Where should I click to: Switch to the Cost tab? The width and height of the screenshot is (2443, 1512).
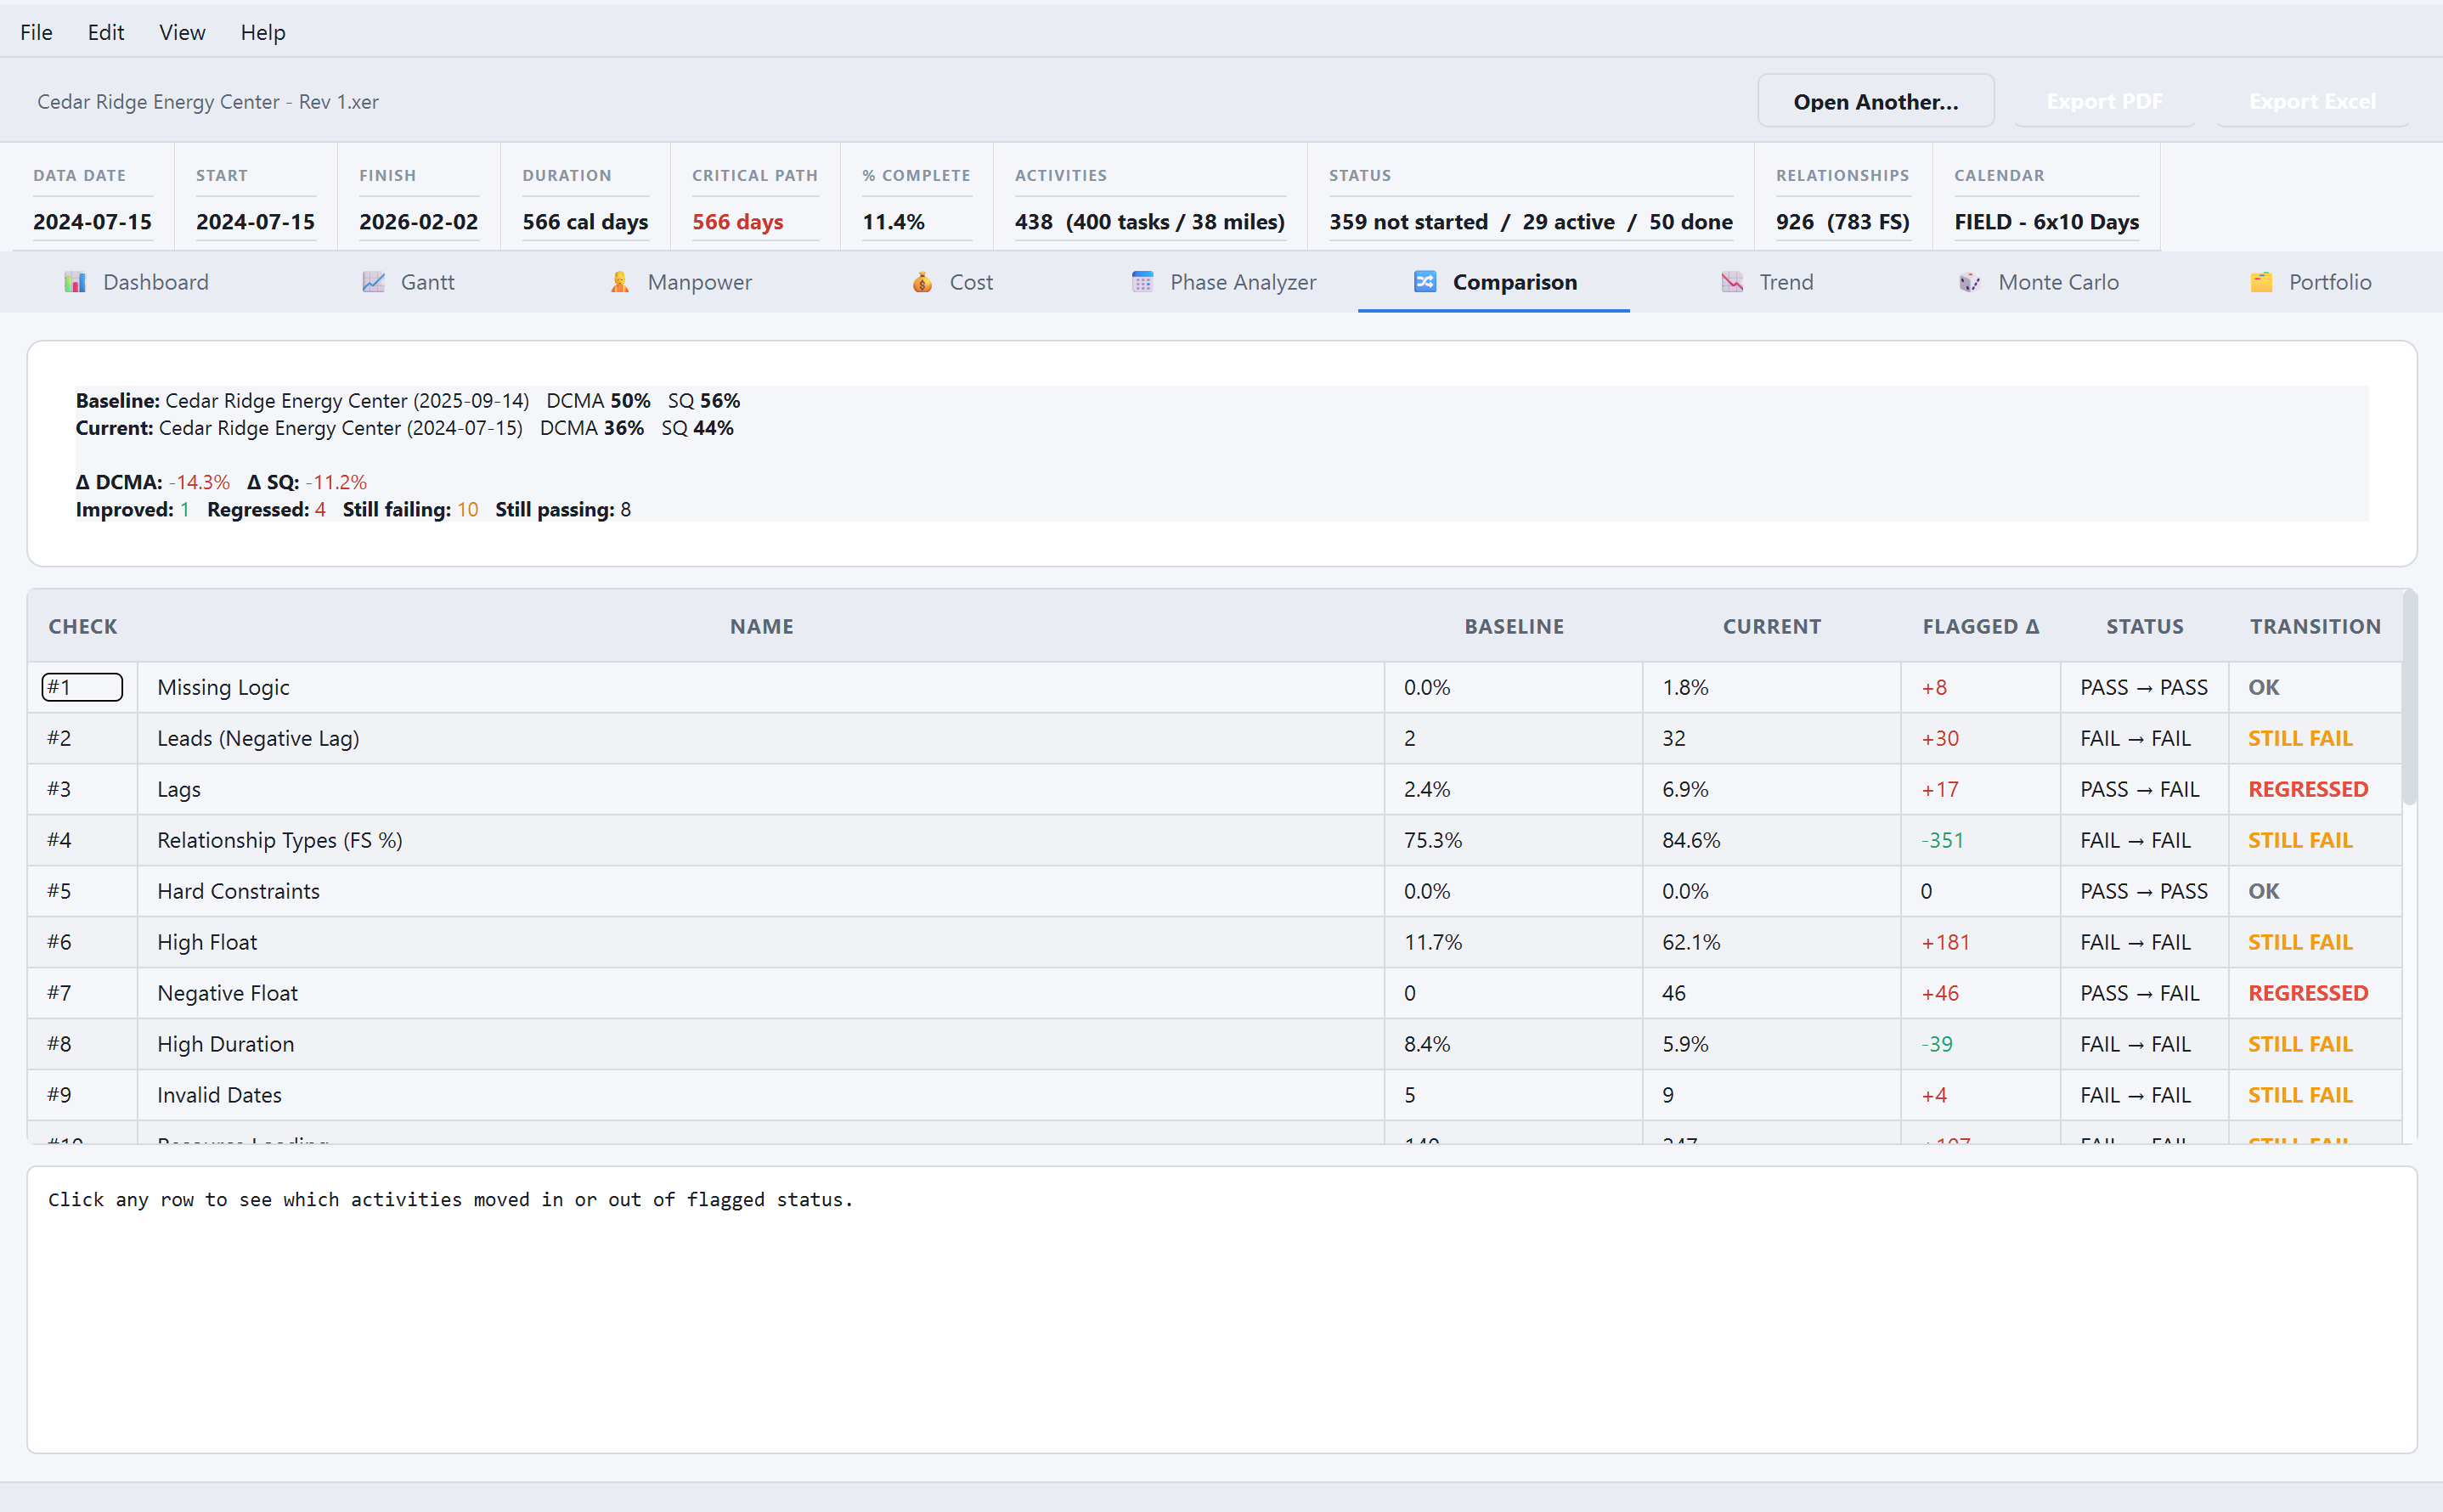tap(951, 282)
